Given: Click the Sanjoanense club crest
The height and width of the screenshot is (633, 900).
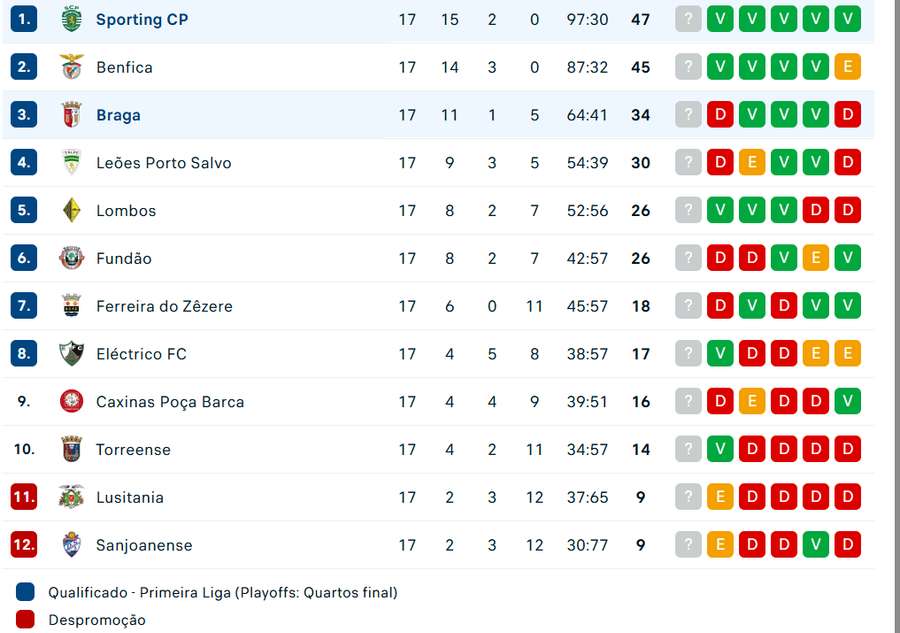Looking at the screenshot, I should [x=71, y=545].
